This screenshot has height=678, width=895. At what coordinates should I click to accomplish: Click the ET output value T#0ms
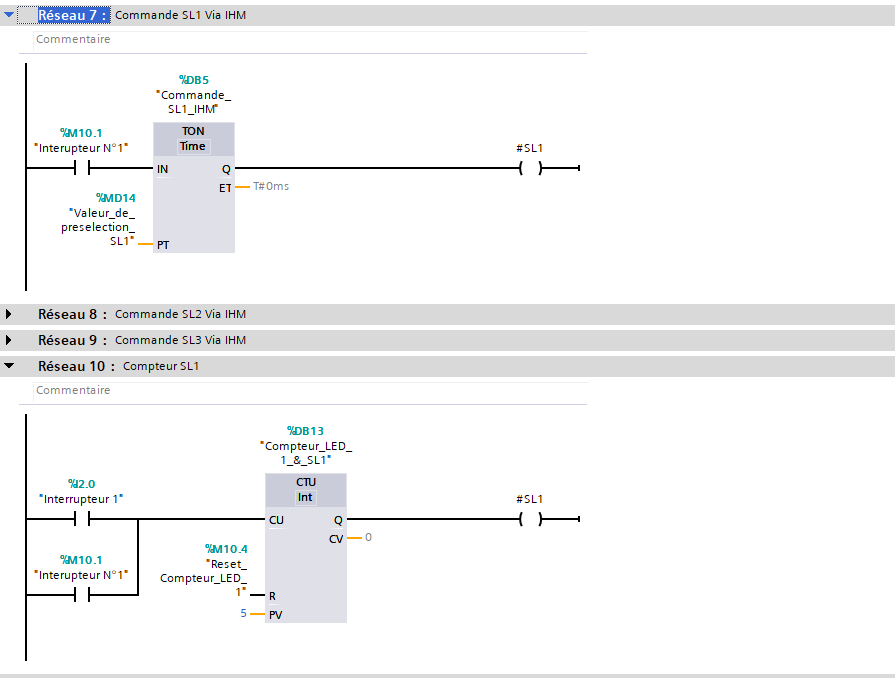271,186
